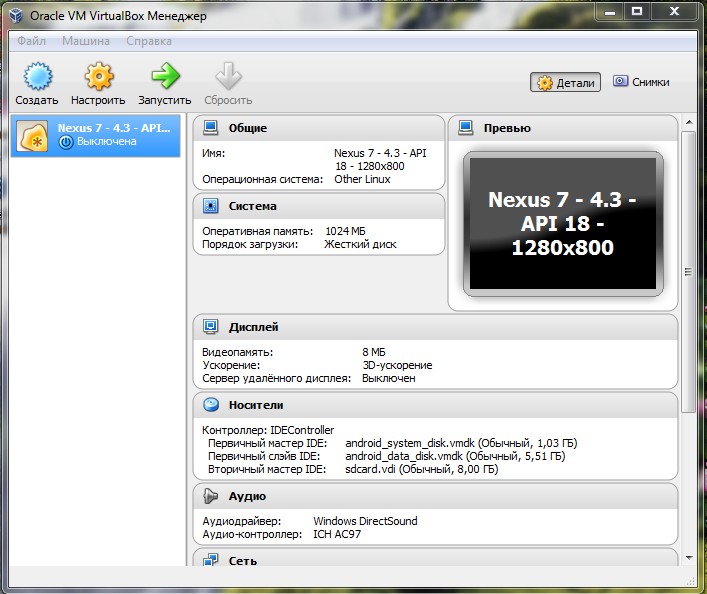Viewport: 707px width, 594px height.
Task: Click Windows DirectSound audio driver value
Action: click(365, 521)
